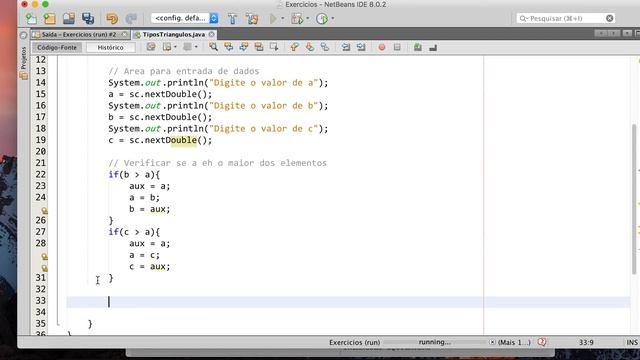Click the Comment code icon
Image resolution: width=640 pixels, height=360 pixels.
(x=418, y=47)
